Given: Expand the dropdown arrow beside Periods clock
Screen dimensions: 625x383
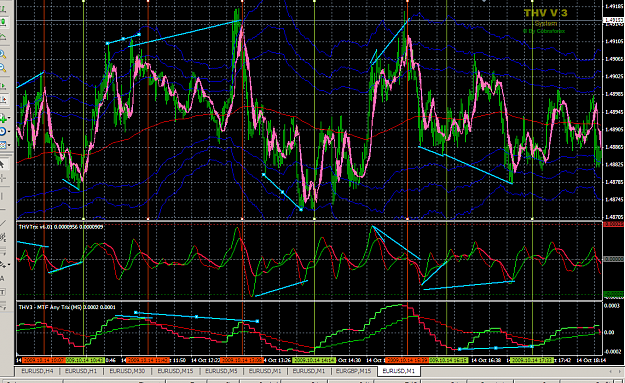Looking at the screenshot, I should (9, 131).
